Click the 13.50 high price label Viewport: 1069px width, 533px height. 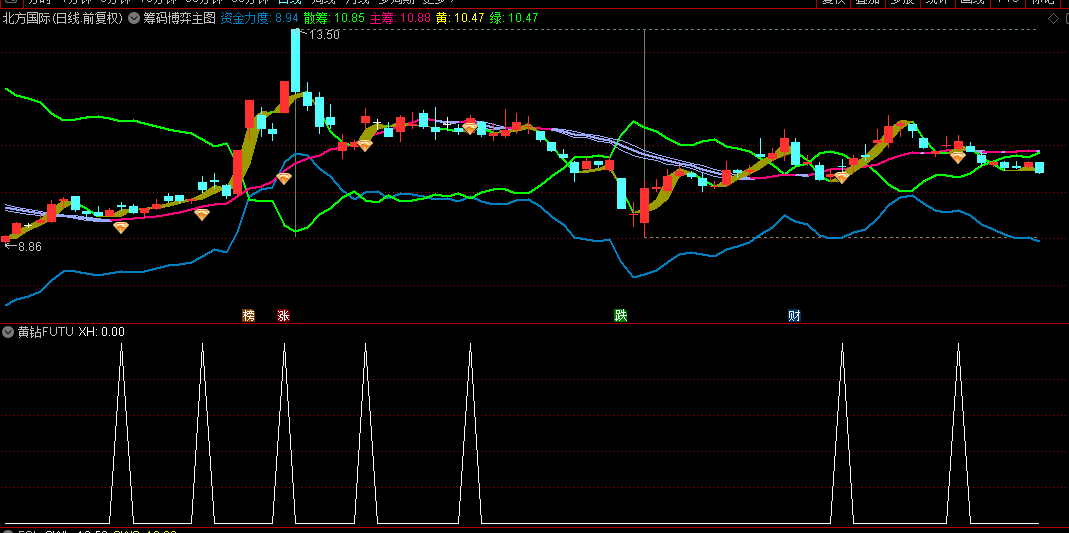pos(324,35)
